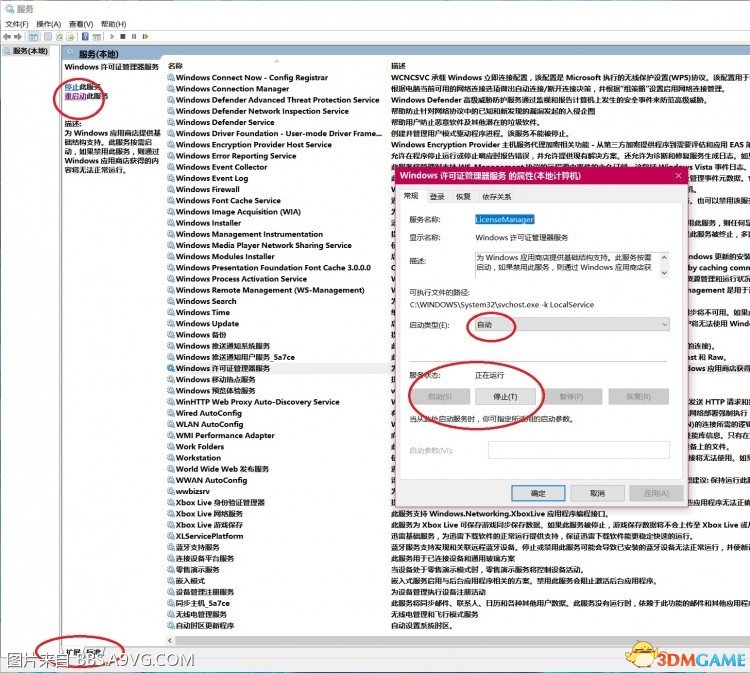
Task: Click the Forward arrow in the toolbar
Action: coord(18,36)
